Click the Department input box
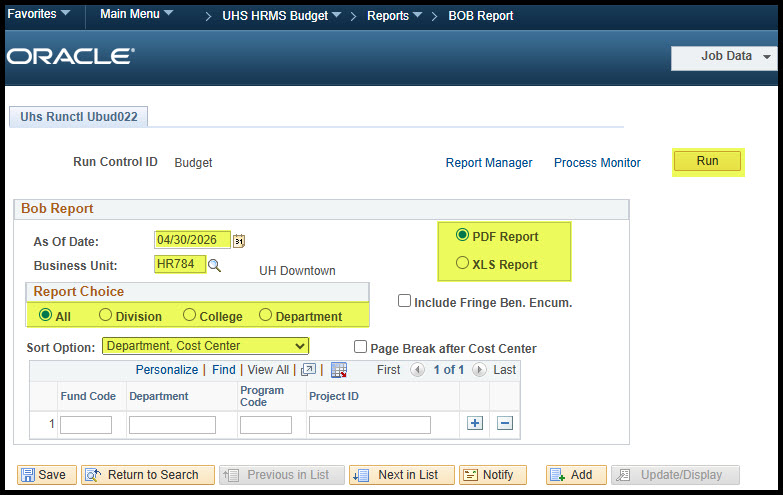This screenshot has height=495, width=783. (172, 425)
